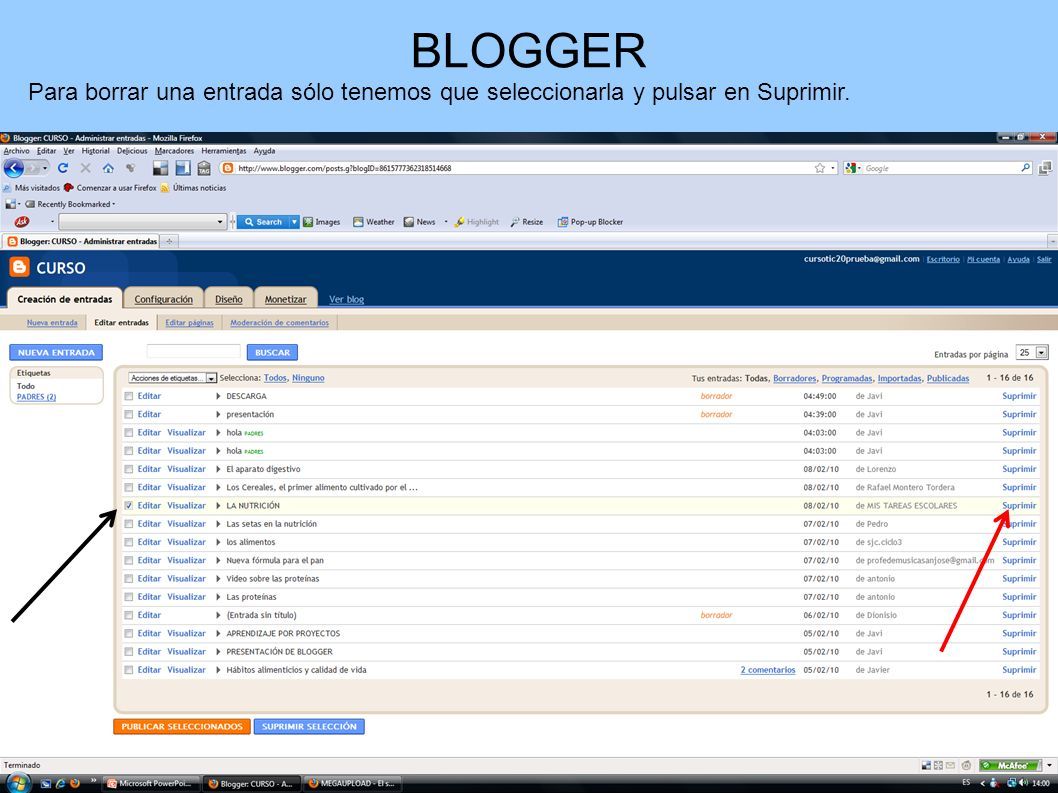The image size is (1058, 793).
Task: Tick the Hábitos alimenticios y calidad de vida checkbox
Action: coord(129,670)
